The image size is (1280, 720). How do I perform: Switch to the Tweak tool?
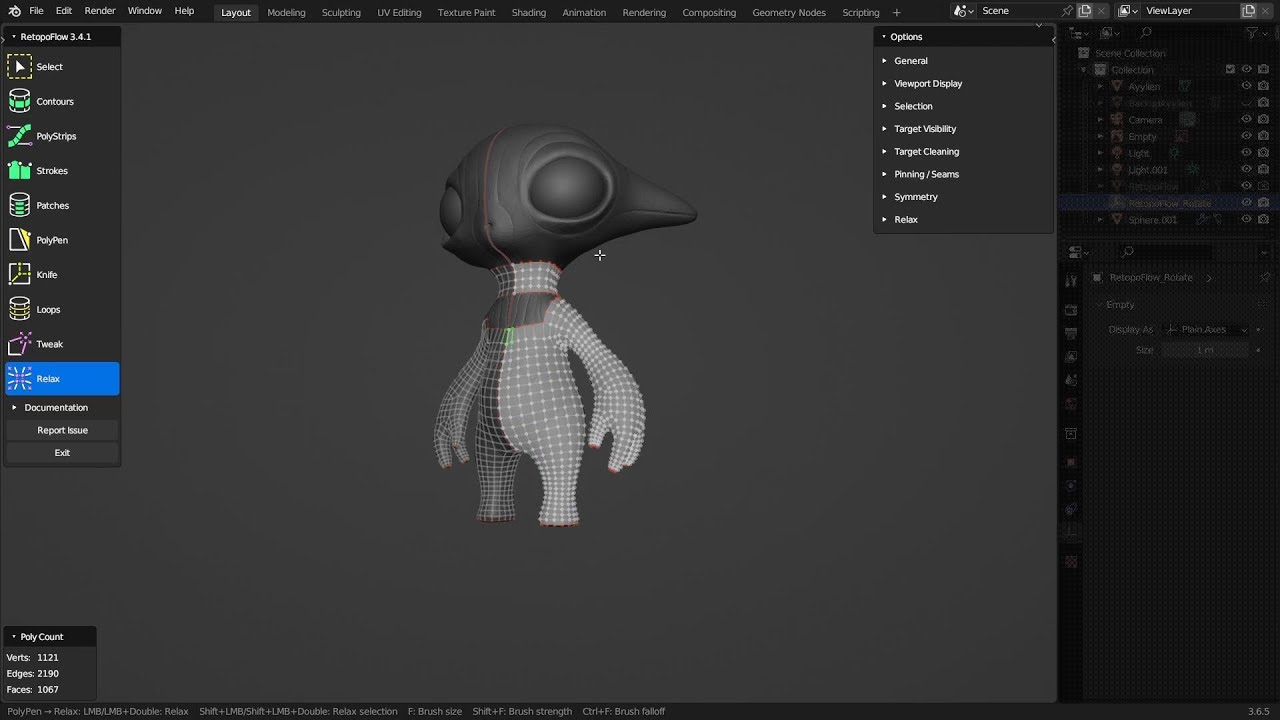(x=62, y=344)
